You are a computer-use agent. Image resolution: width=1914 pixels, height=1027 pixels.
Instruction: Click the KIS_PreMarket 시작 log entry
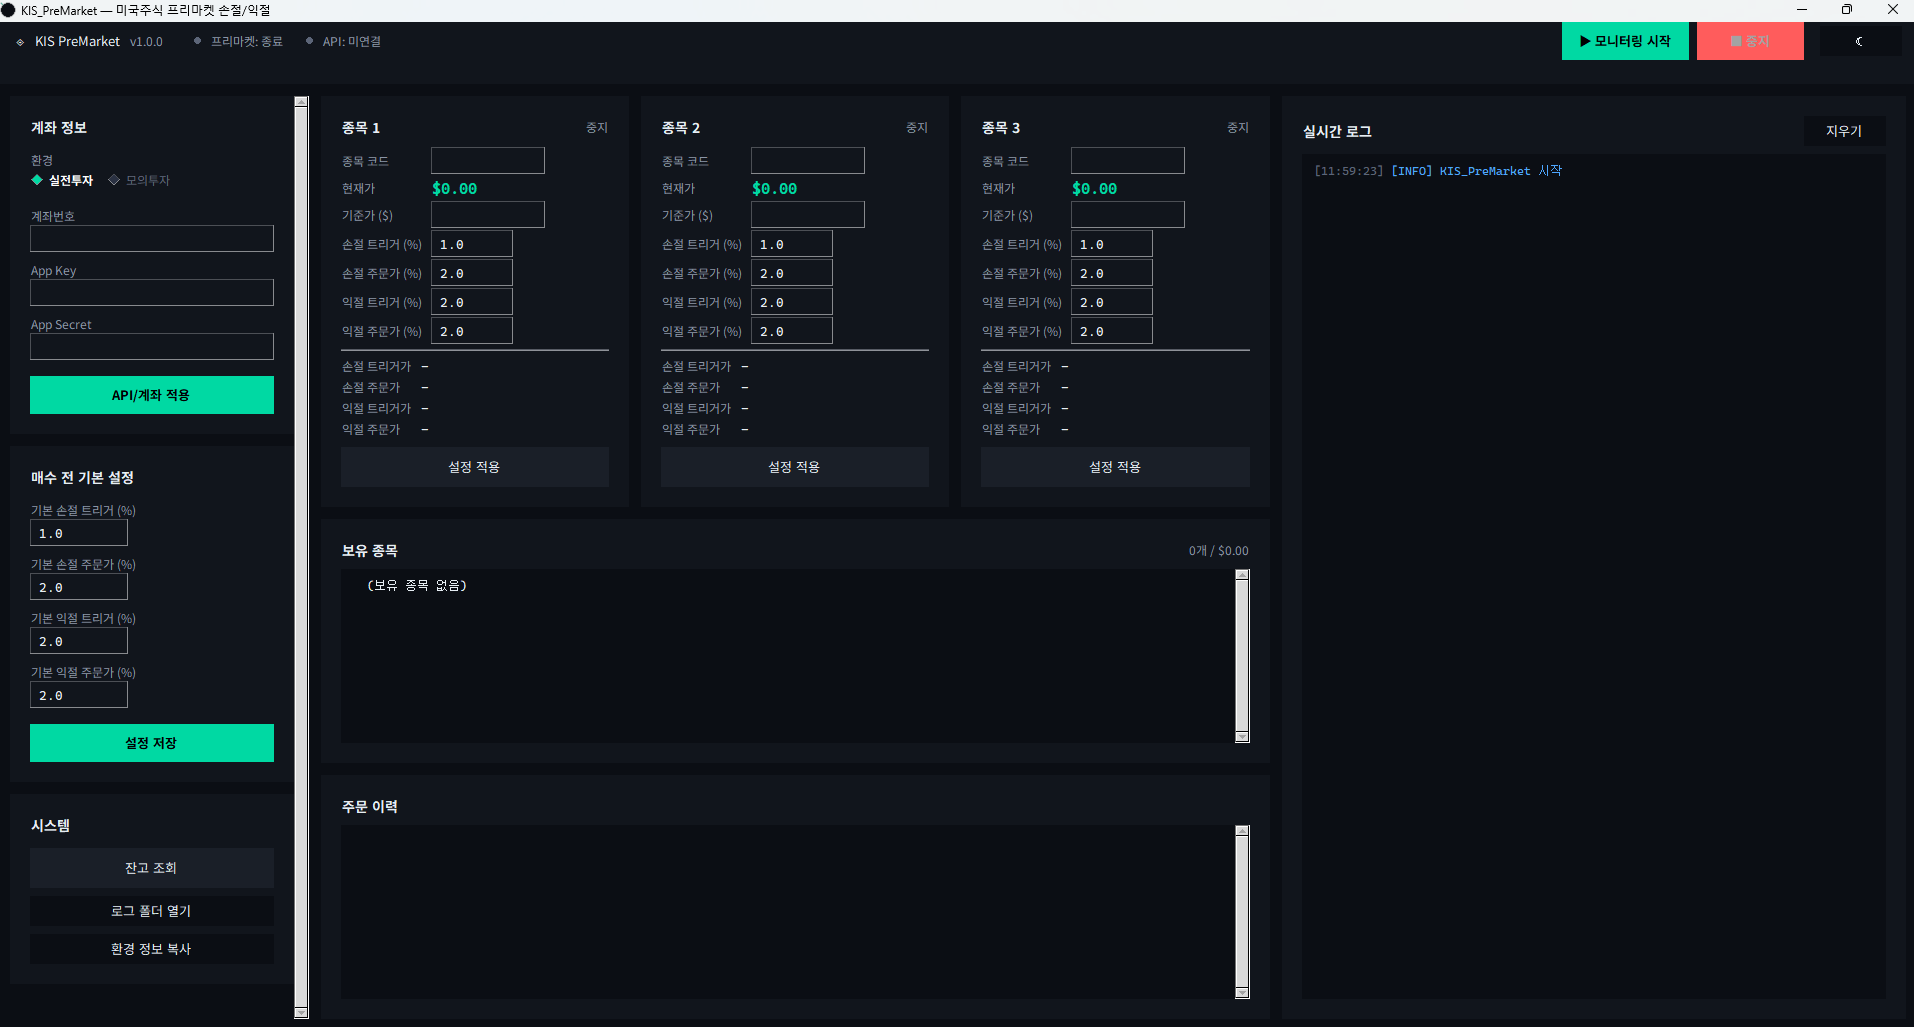1437,171
